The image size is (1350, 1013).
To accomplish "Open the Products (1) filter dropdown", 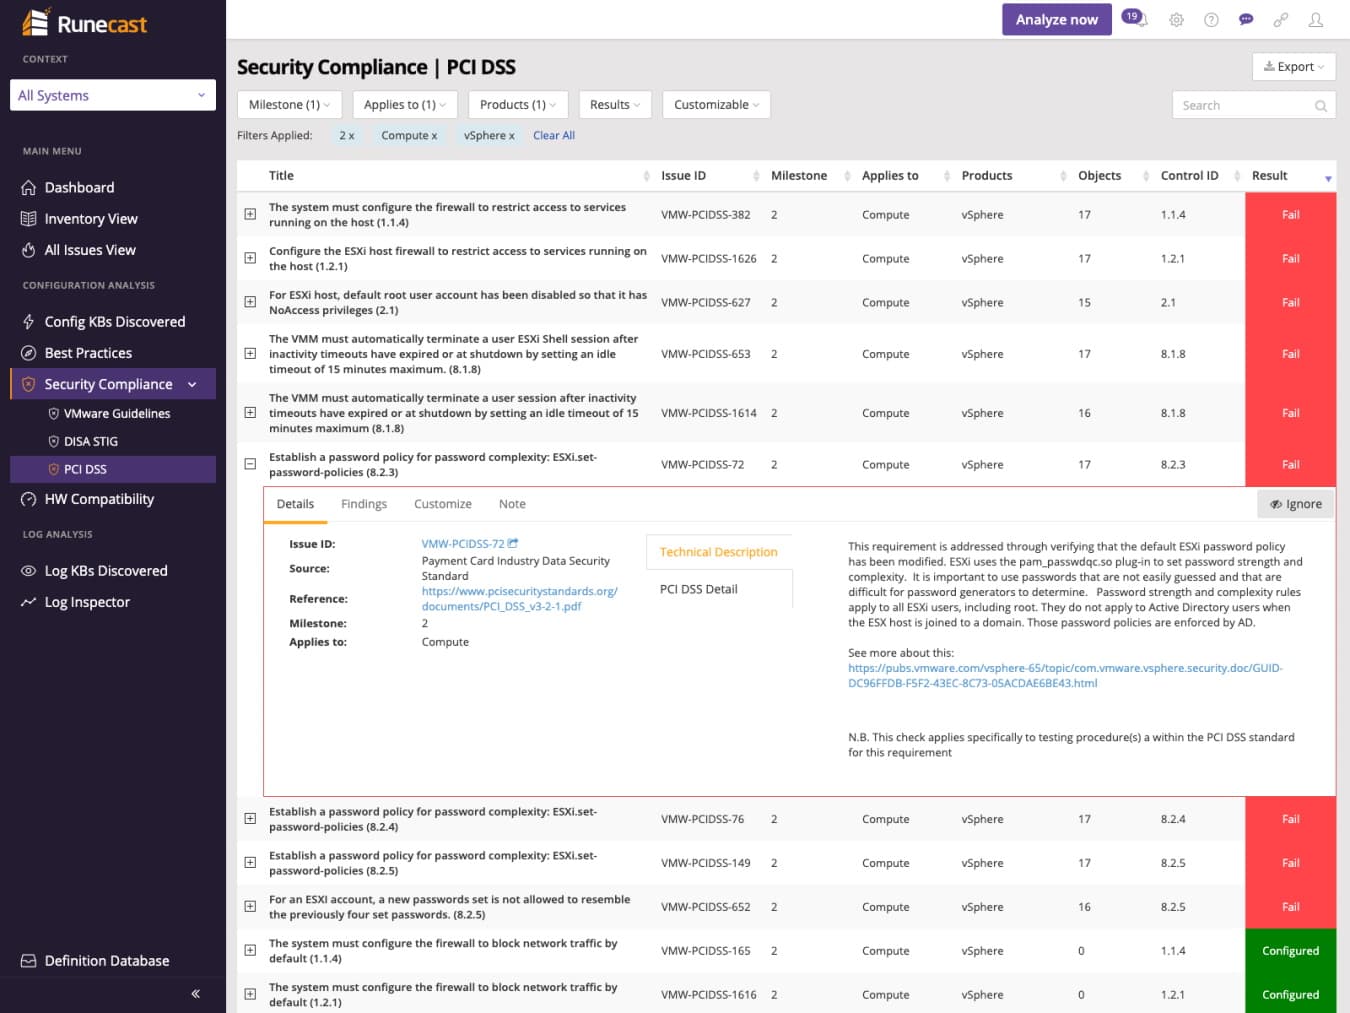I will pyautogui.click(x=518, y=105).
